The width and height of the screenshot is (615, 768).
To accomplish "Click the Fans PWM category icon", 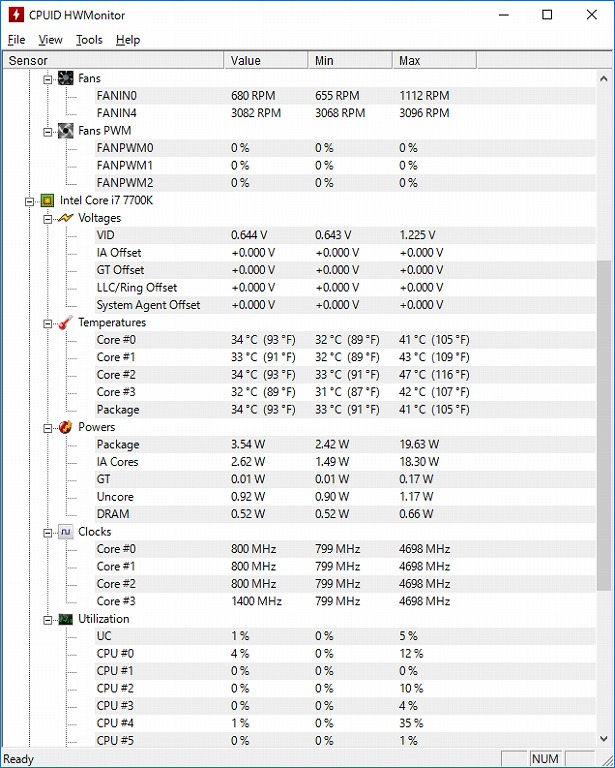I will coord(65,130).
